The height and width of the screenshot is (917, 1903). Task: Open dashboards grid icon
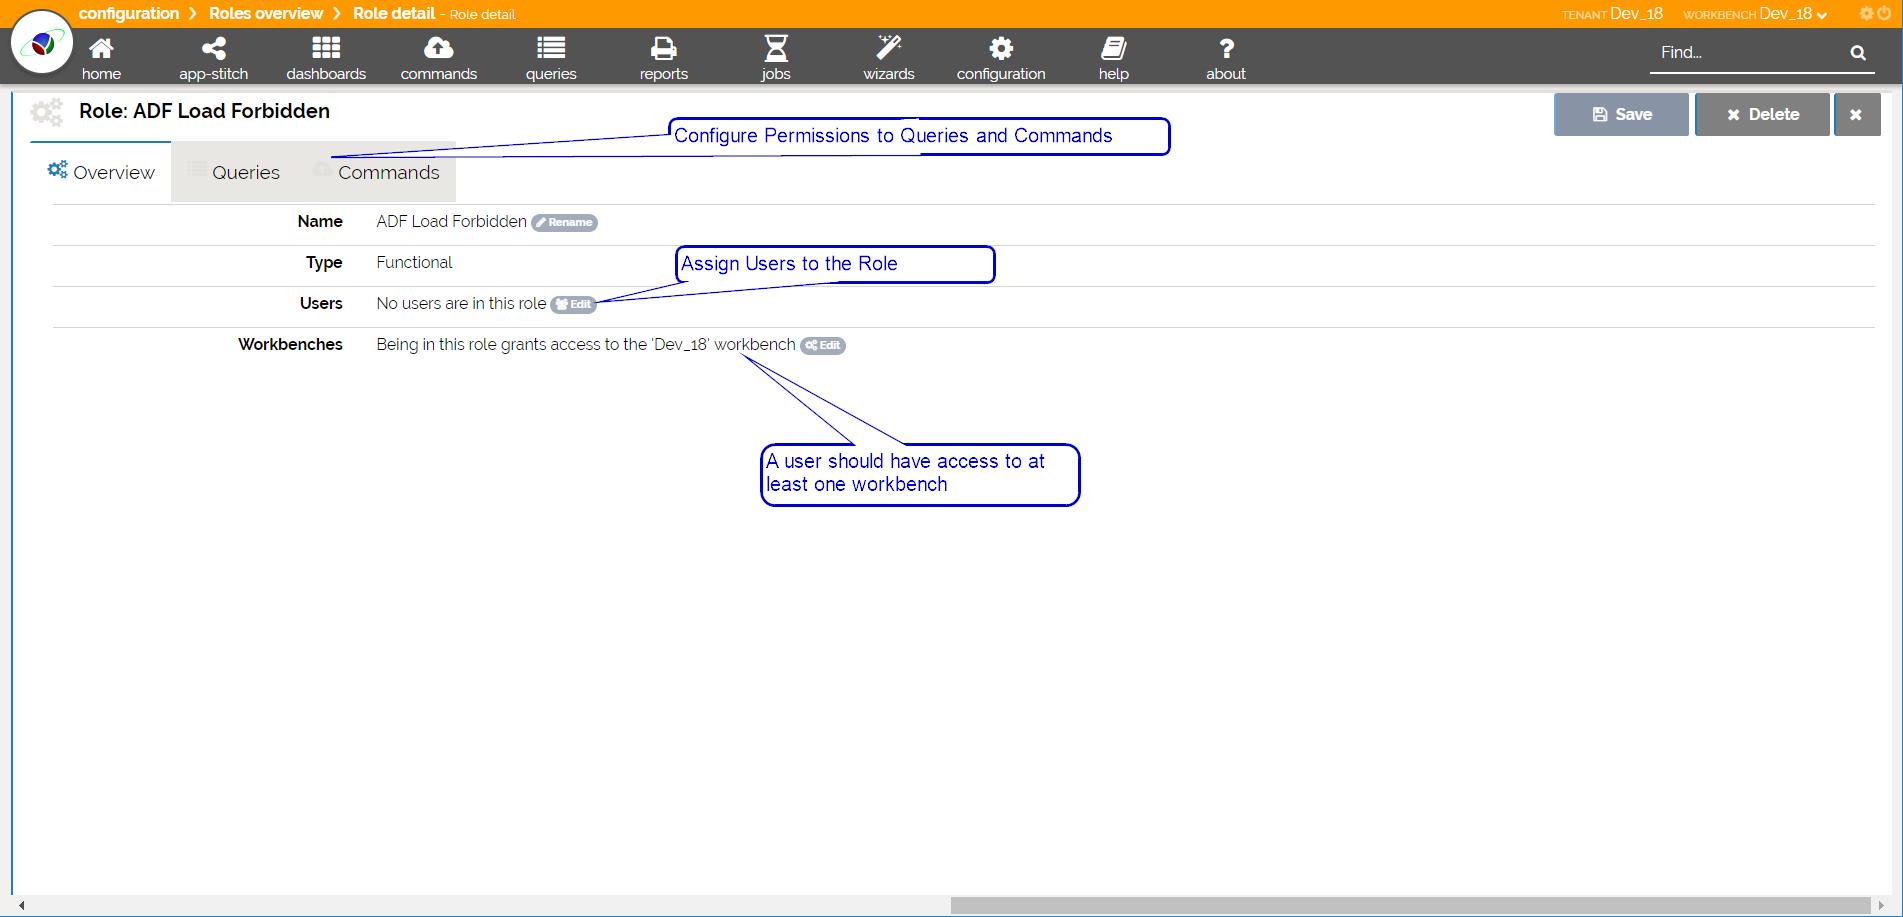tap(326, 49)
